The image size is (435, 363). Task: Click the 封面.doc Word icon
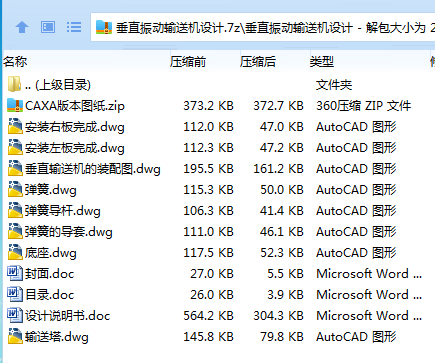[15, 273]
